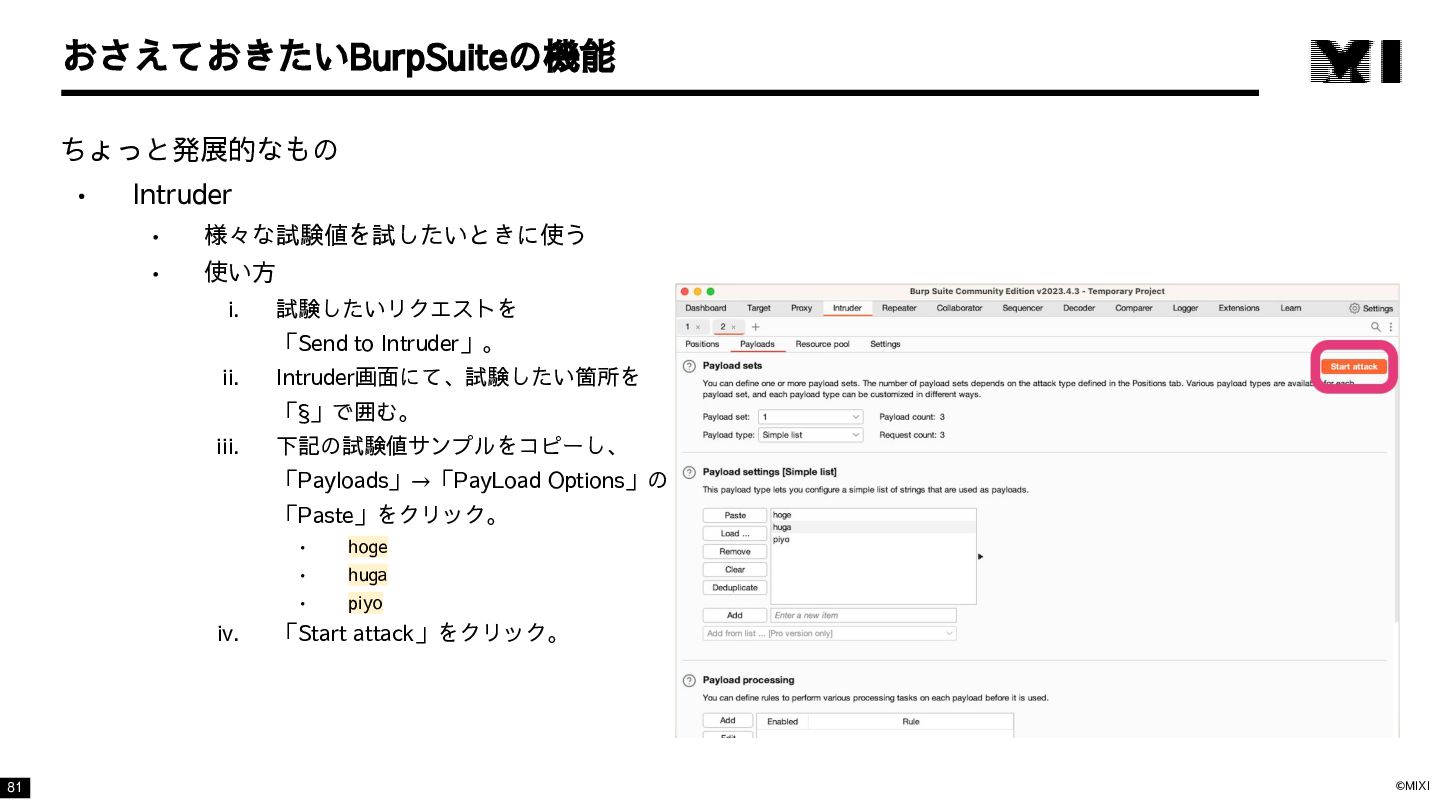Switch to the Sequencer tab

pyautogui.click(x=1022, y=308)
